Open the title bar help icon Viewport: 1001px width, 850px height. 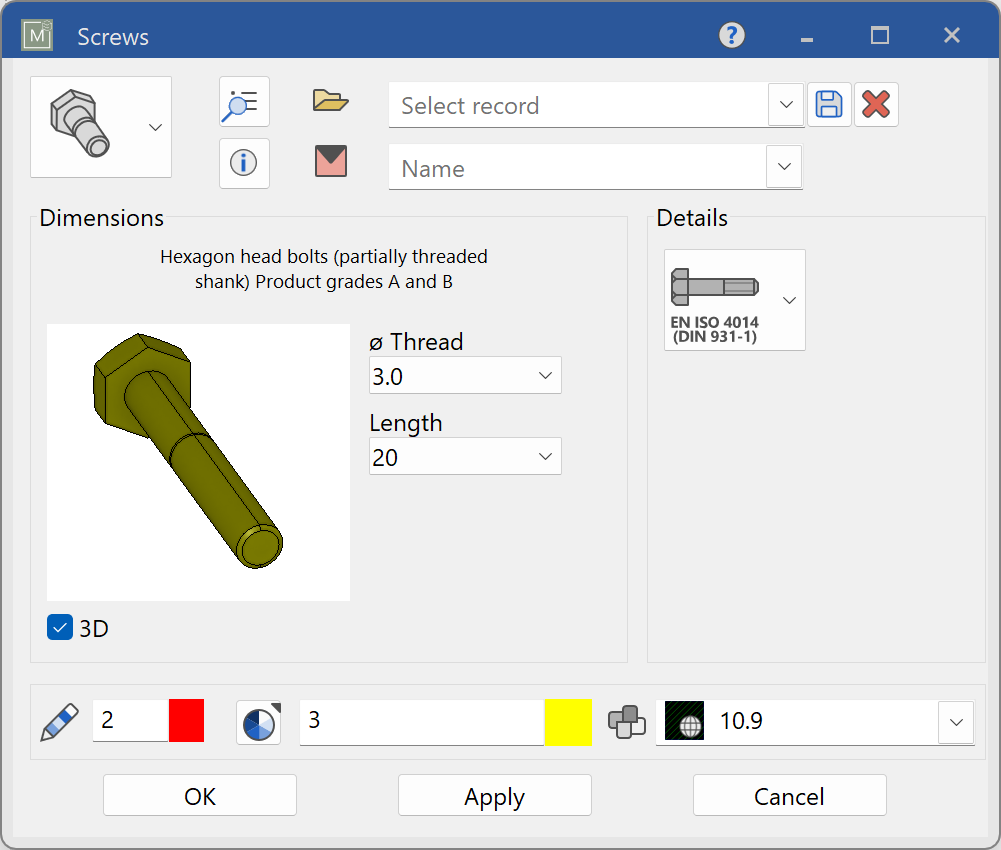point(731,35)
